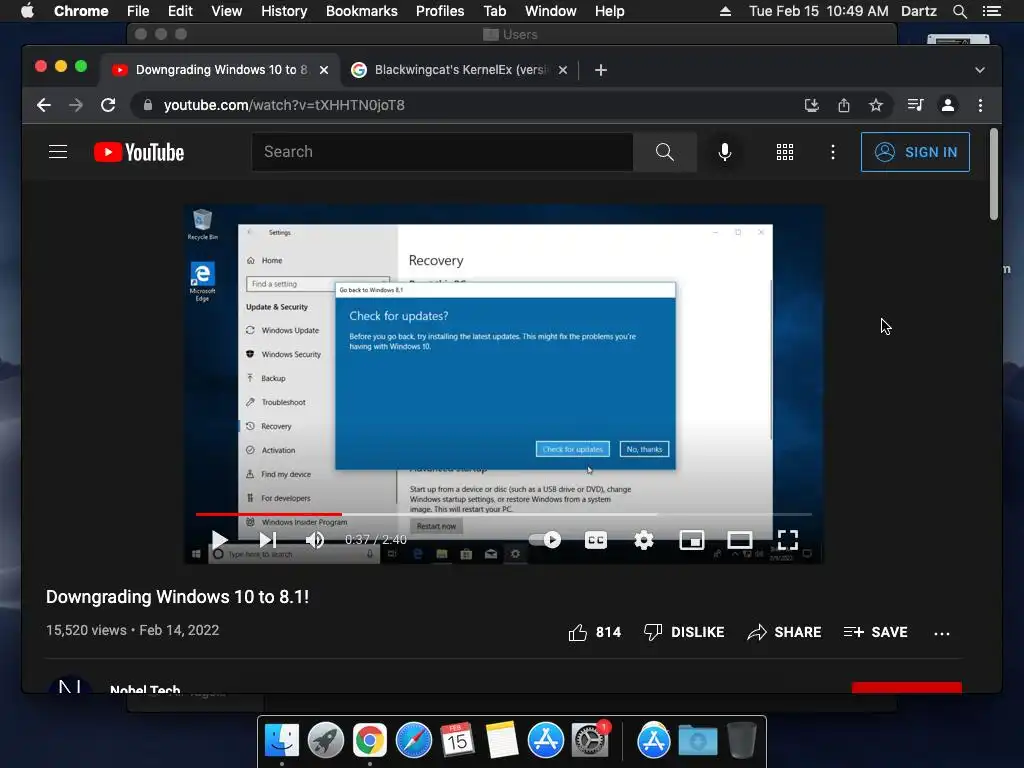Open media controls in Chrome toolbar
The height and width of the screenshot is (768, 1024).
tap(916, 105)
